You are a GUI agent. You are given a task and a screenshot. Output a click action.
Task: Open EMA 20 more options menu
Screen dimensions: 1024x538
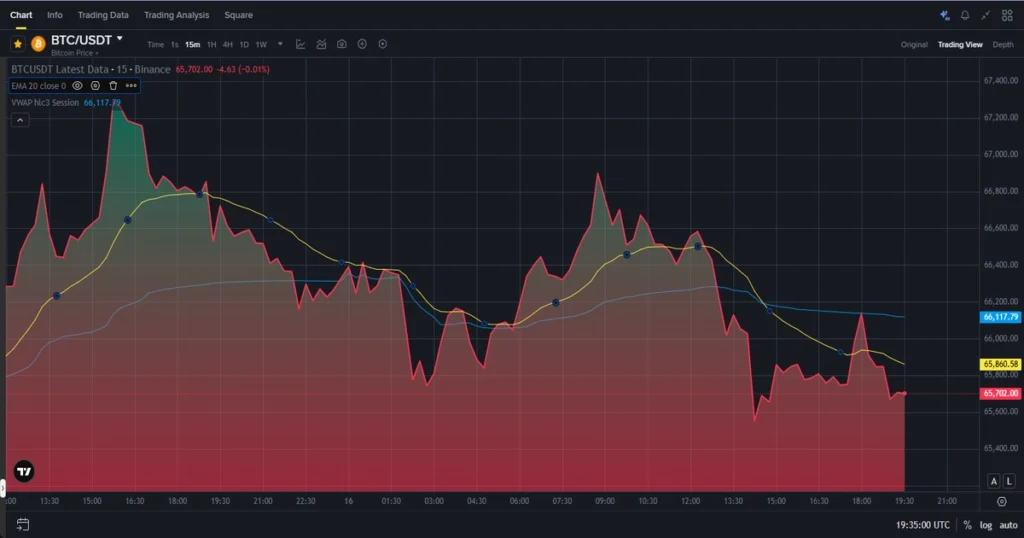pyautogui.click(x=131, y=86)
